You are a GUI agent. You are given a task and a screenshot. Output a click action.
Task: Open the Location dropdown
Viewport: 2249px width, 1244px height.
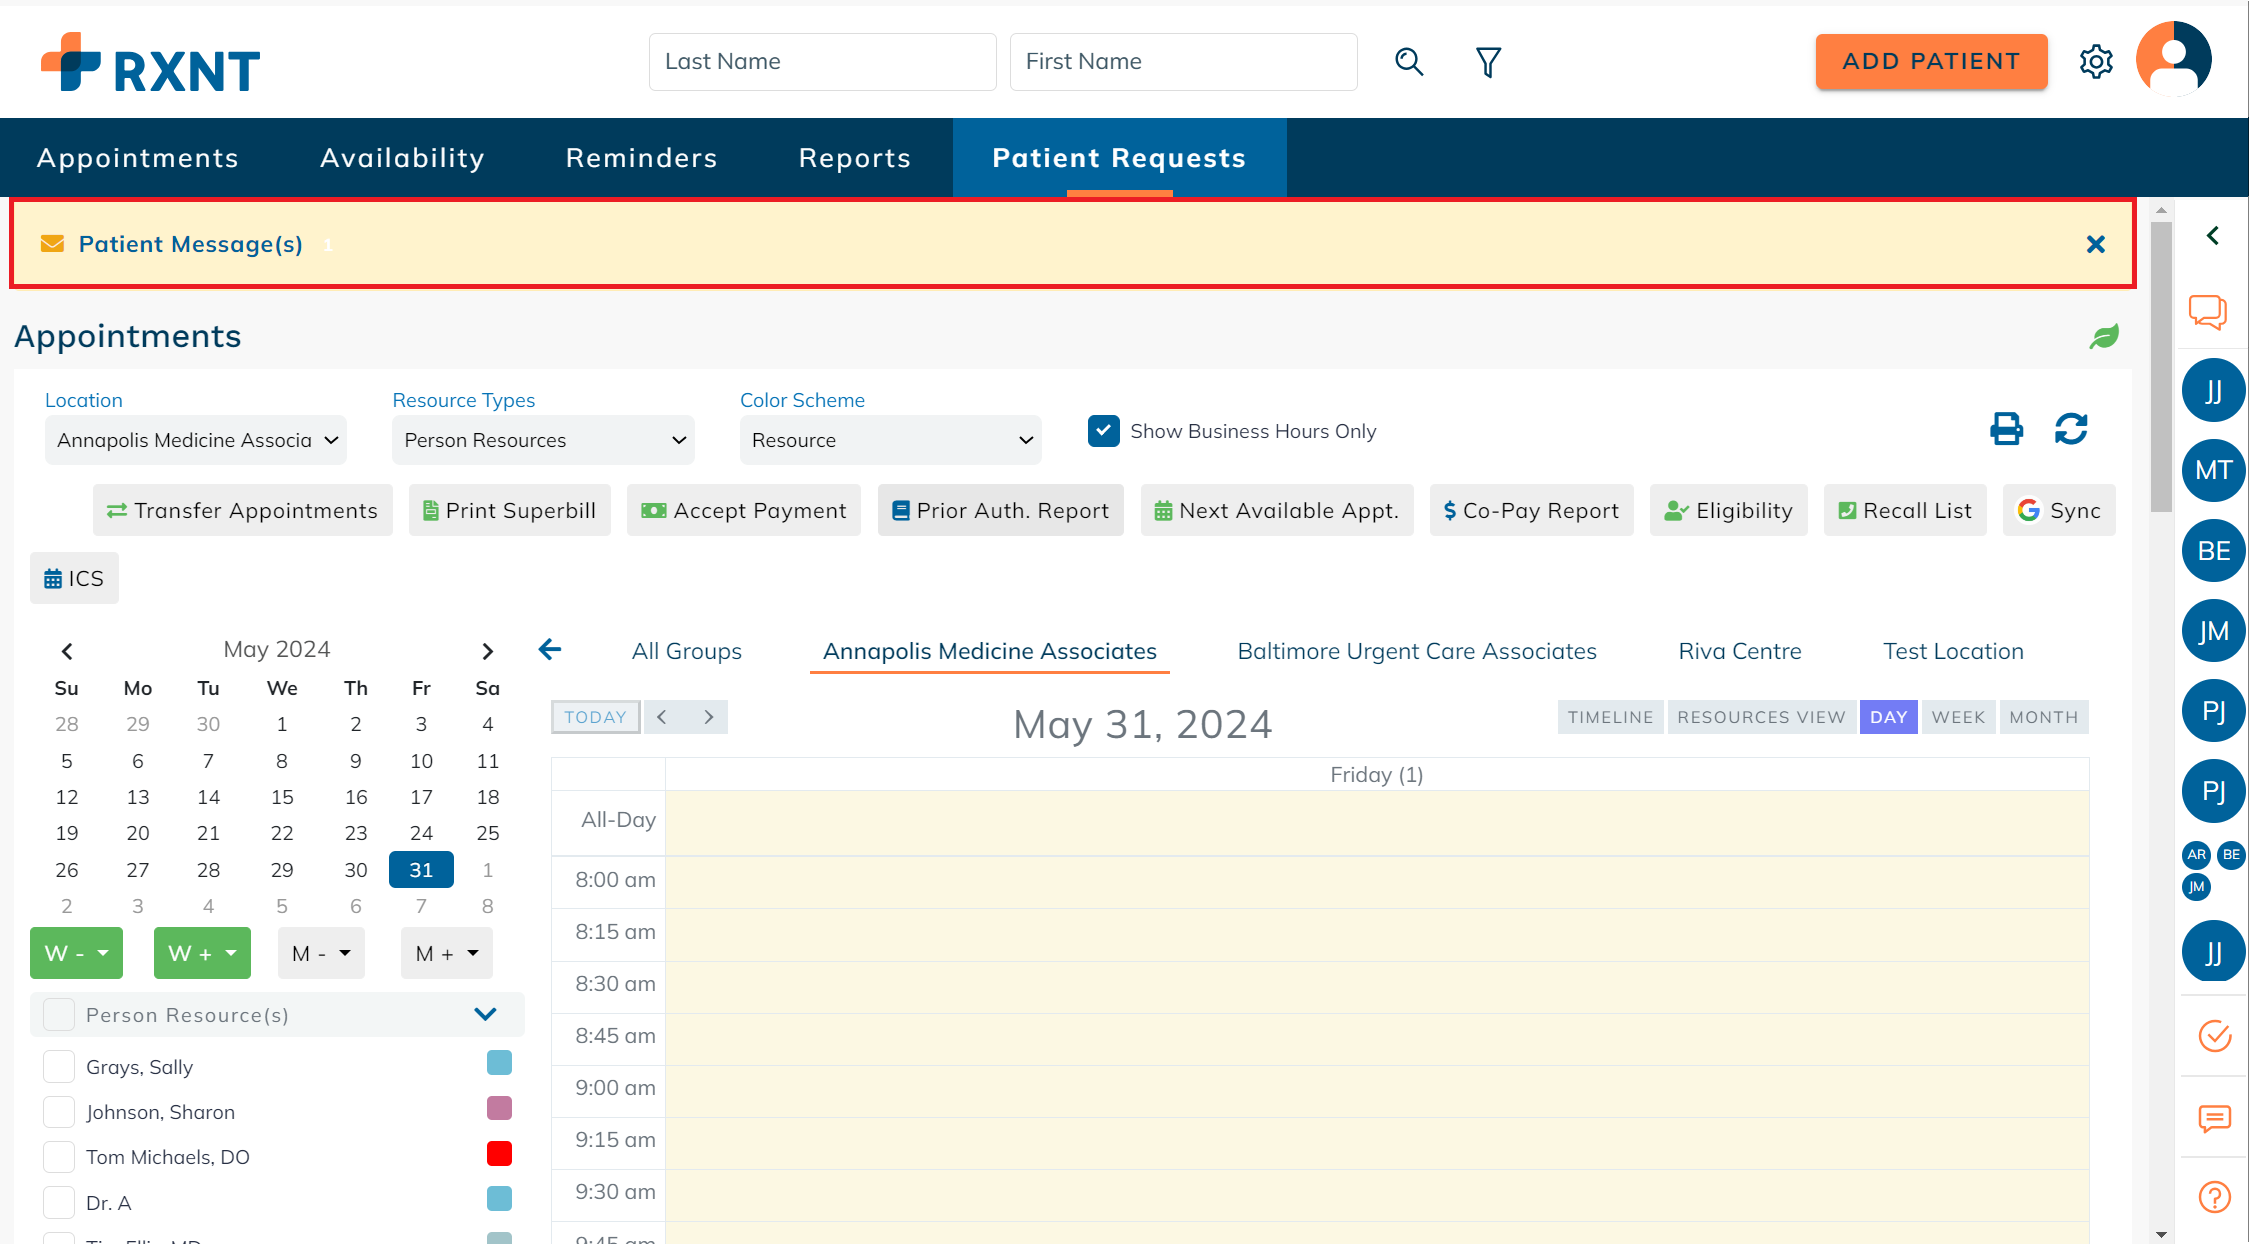(196, 440)
